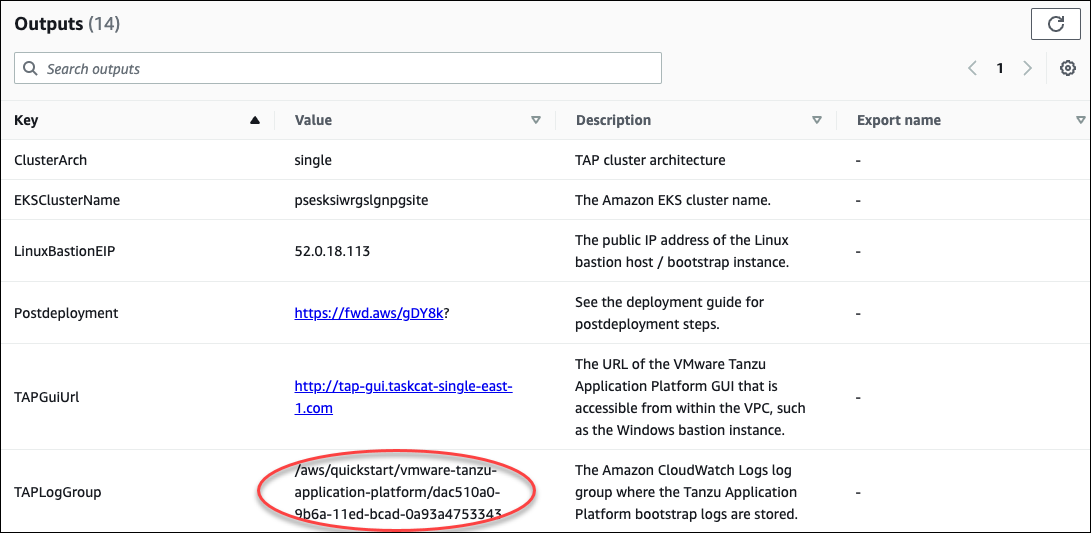This screenshot has width=1091, height=533.
Task: Click the Export name column header
Action: coord(898,120)
